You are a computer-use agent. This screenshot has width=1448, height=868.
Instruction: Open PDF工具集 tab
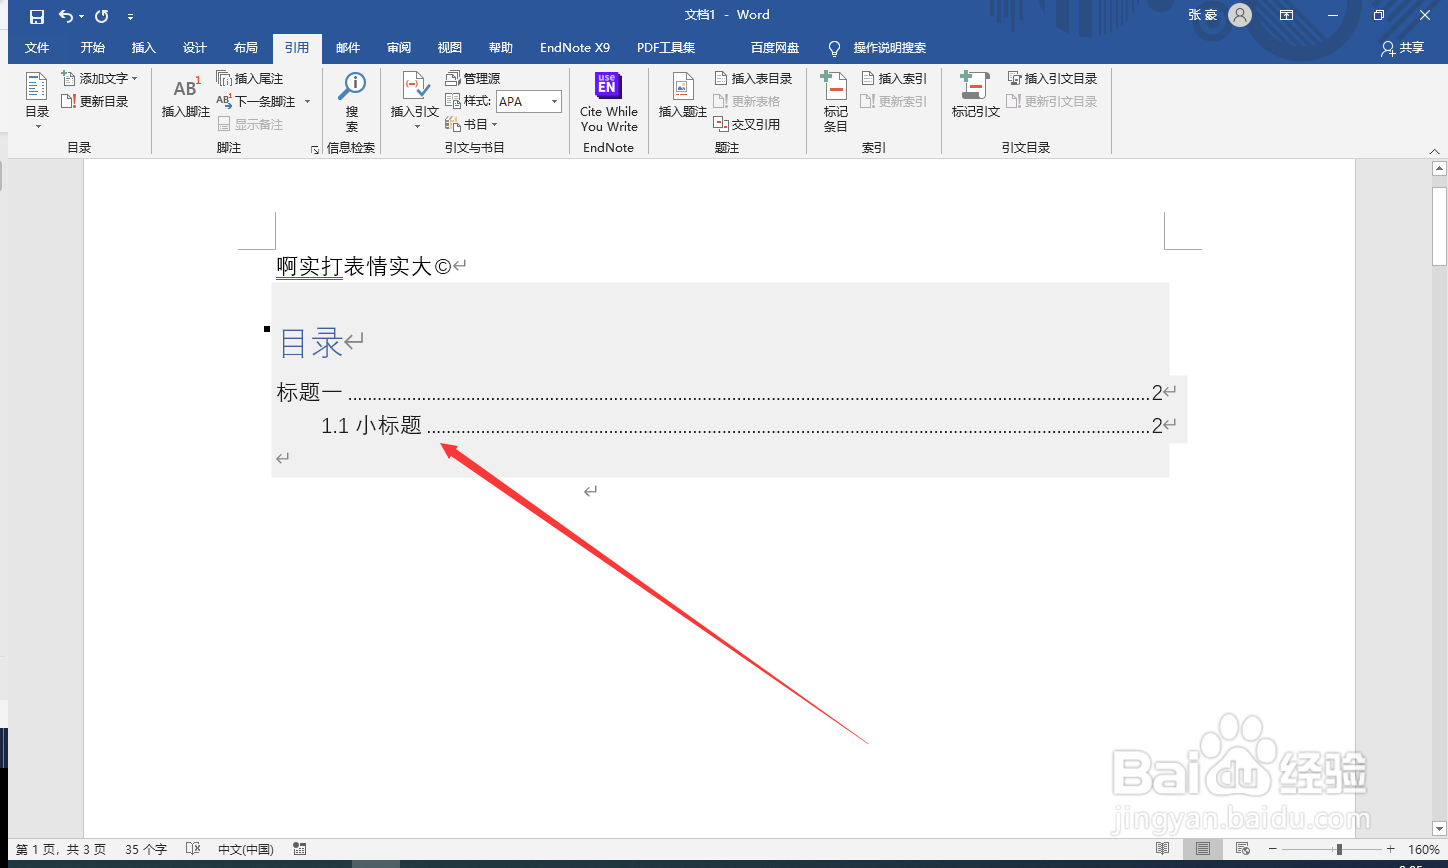(666, 48)
